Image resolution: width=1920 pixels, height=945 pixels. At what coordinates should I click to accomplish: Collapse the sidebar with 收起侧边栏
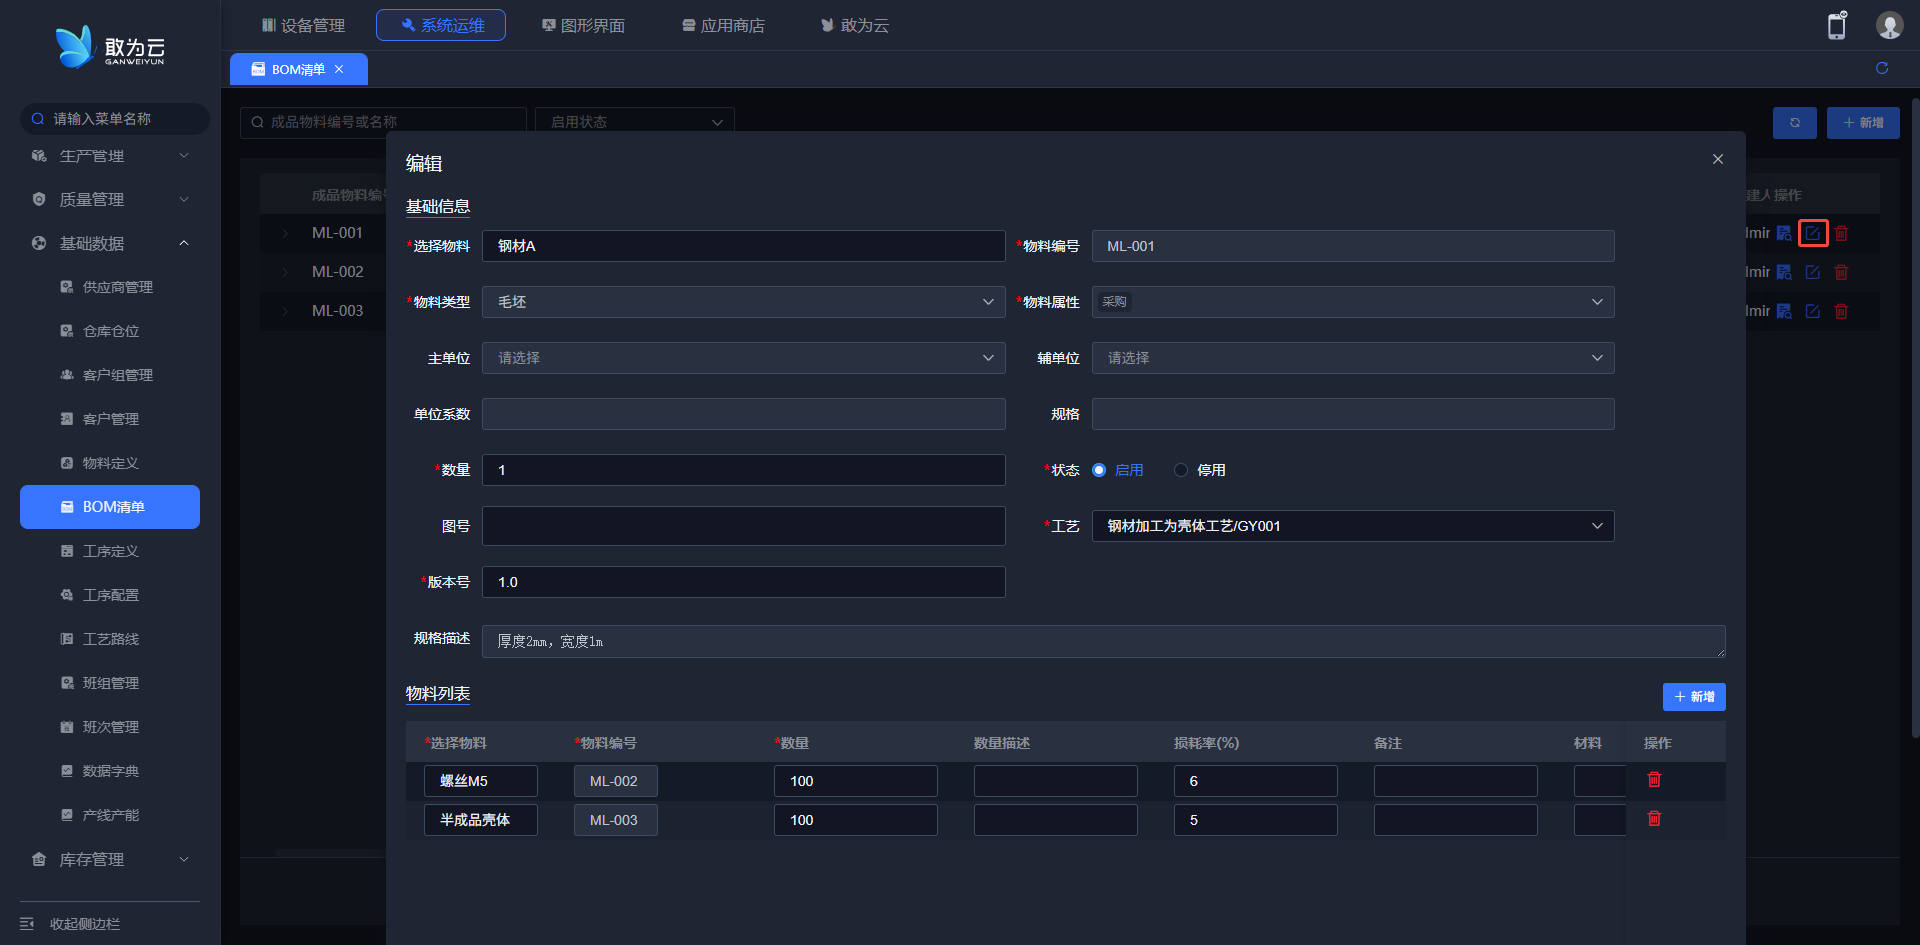(x=85, y=924)
